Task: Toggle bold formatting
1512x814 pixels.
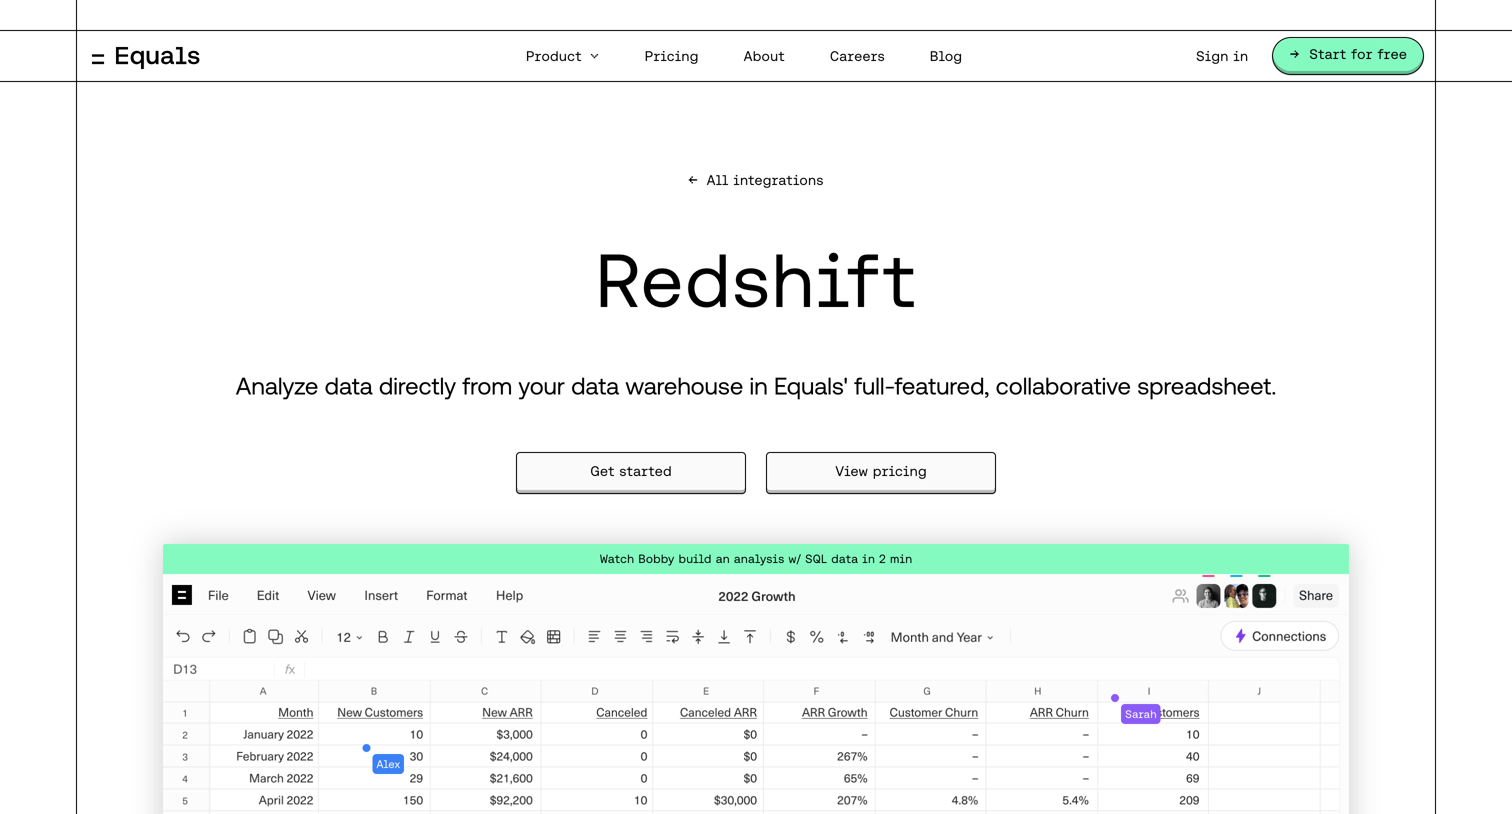Action: pos(383,637)
